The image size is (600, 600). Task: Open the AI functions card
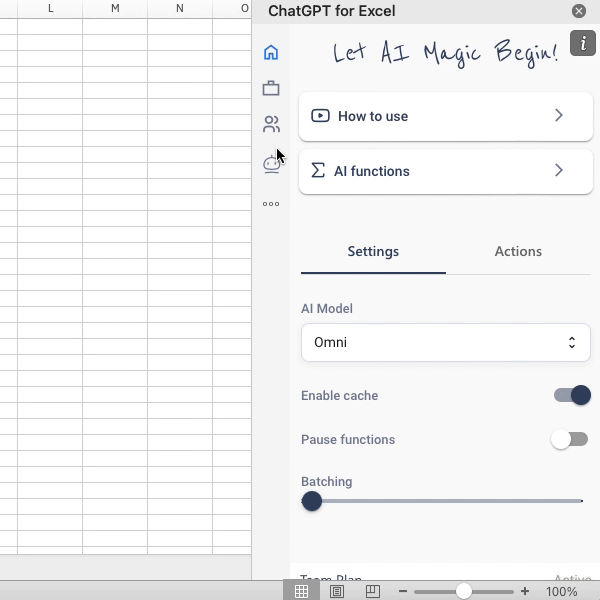pos(446,171)
